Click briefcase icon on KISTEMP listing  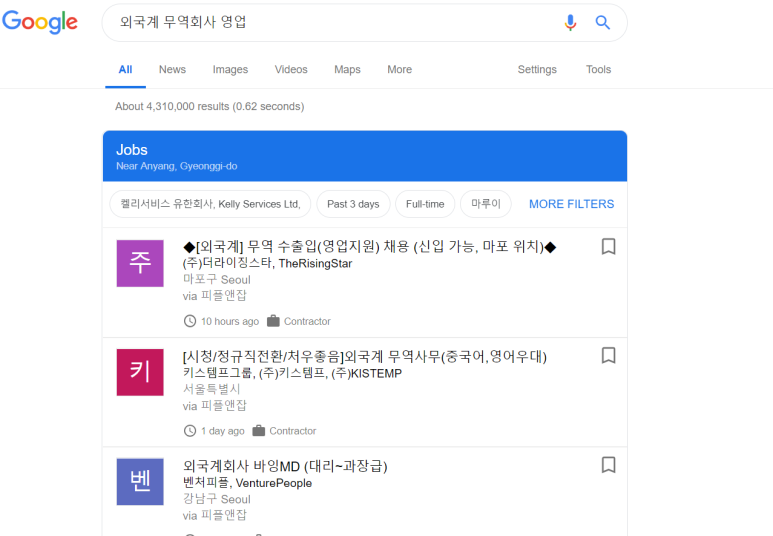[258, 430]
